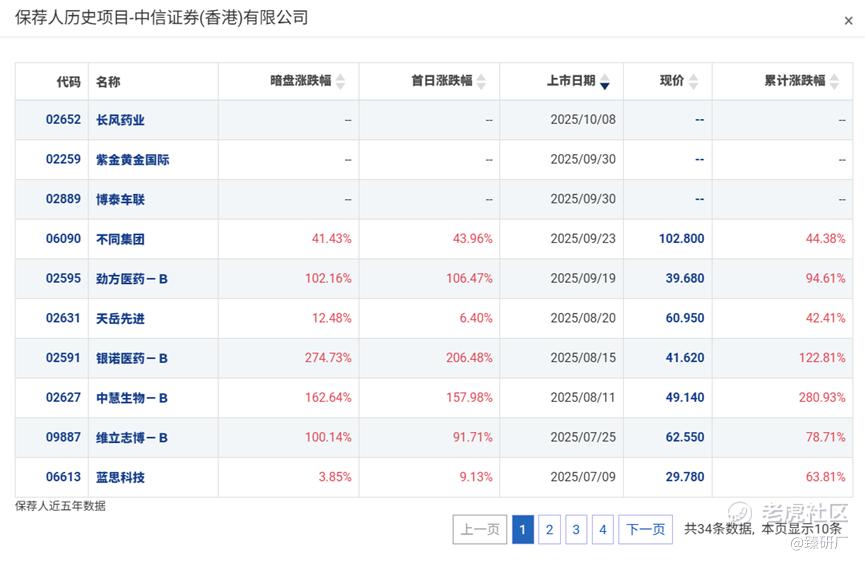This screenshot has height=563, width=865.
Task: Go to page 2
Action: pos(549,529)
